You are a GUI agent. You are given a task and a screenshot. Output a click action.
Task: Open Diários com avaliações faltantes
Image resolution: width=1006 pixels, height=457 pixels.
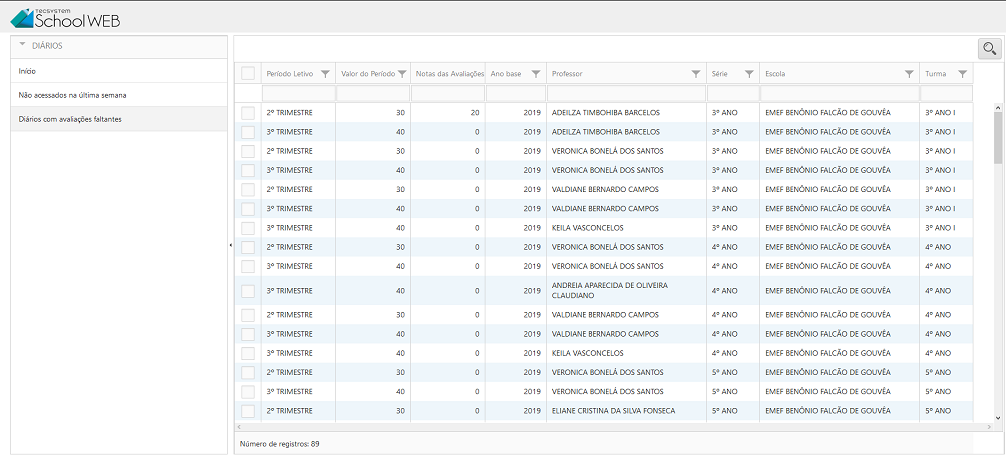[70, 119]
